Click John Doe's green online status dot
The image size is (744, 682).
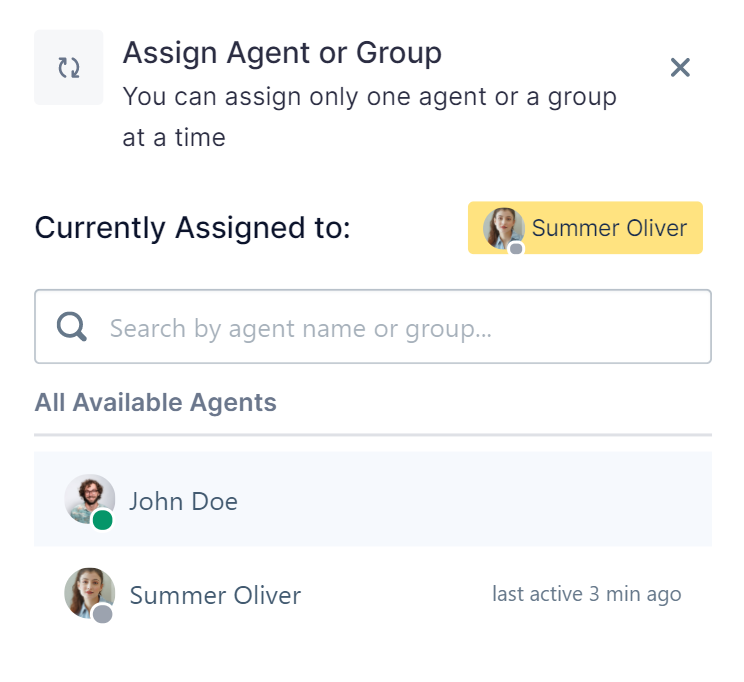coord(102,520)
